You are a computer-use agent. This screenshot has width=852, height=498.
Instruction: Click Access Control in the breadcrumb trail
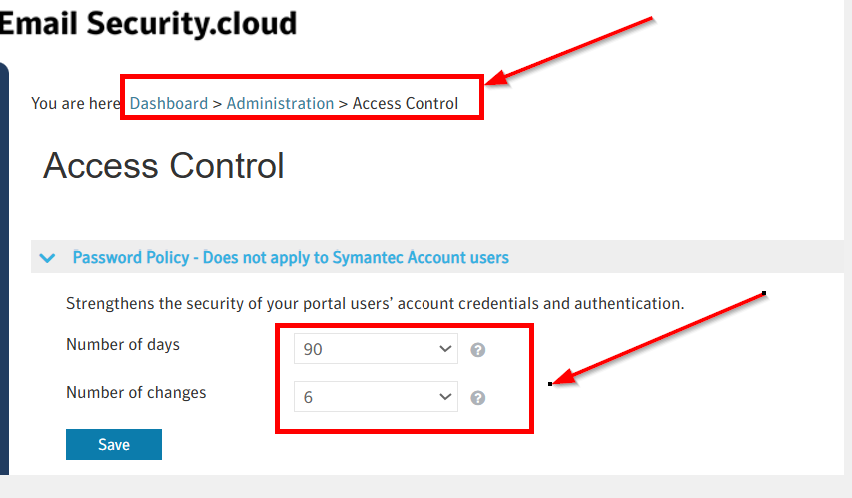[405, 103]
